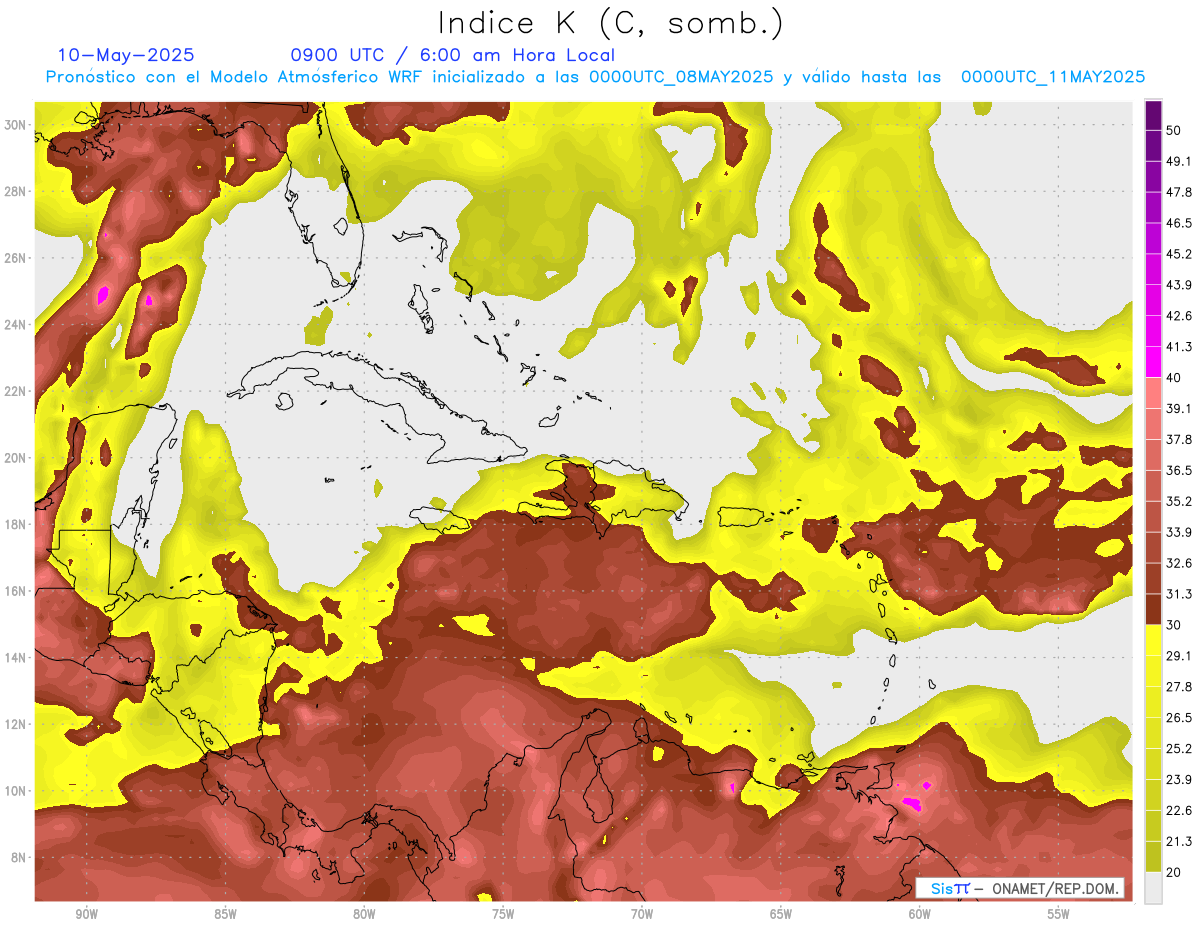Click the colorbar value '25.2'
Screen dimensions: 1200x927
[x=1178, y=749]
